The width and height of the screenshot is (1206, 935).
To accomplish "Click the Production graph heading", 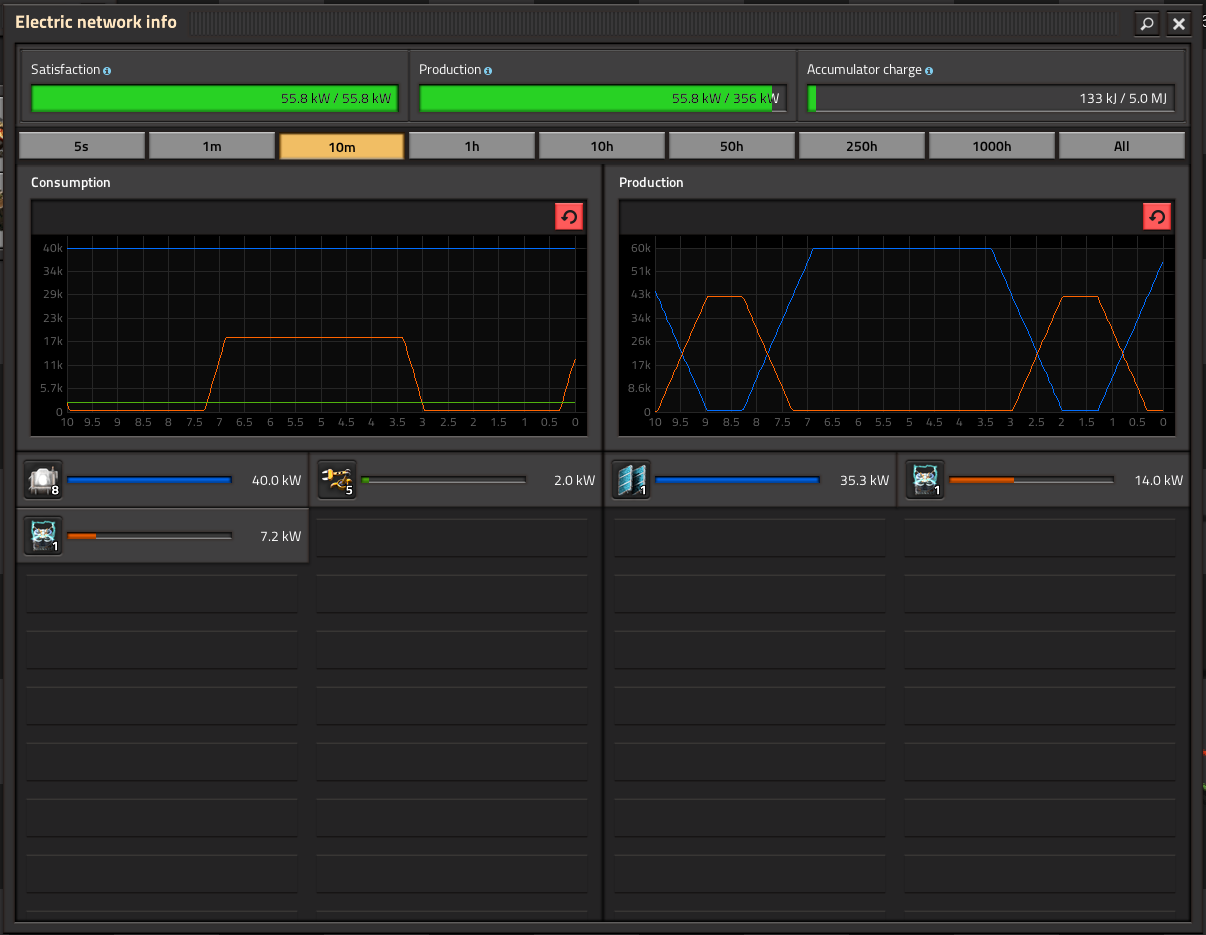I will tap(651, 183).
